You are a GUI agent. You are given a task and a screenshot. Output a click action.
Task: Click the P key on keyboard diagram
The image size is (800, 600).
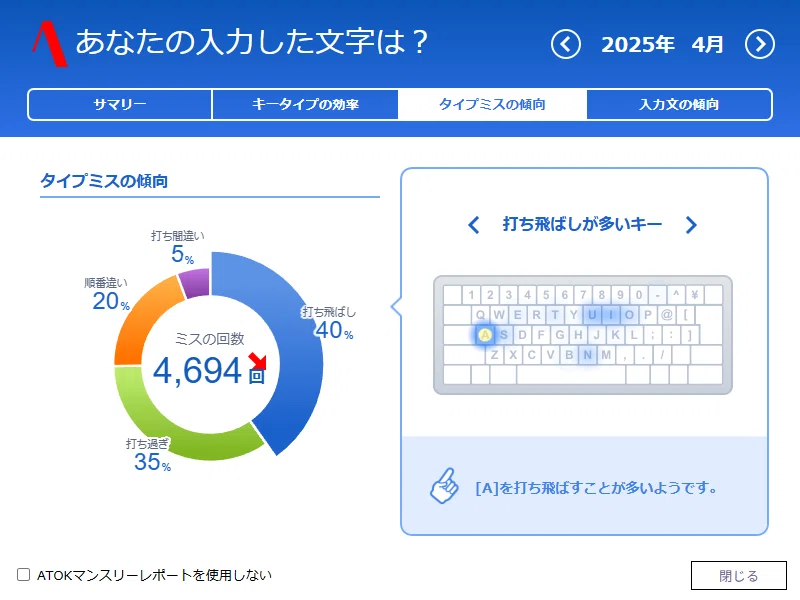click(648, 315)
